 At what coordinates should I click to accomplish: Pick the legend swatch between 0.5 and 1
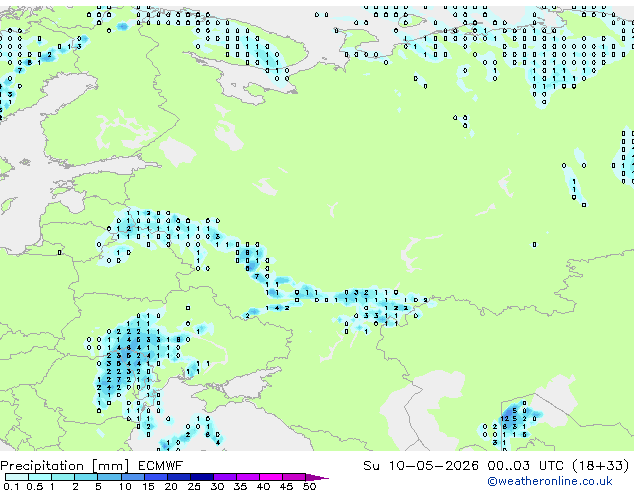pos(40,477)
